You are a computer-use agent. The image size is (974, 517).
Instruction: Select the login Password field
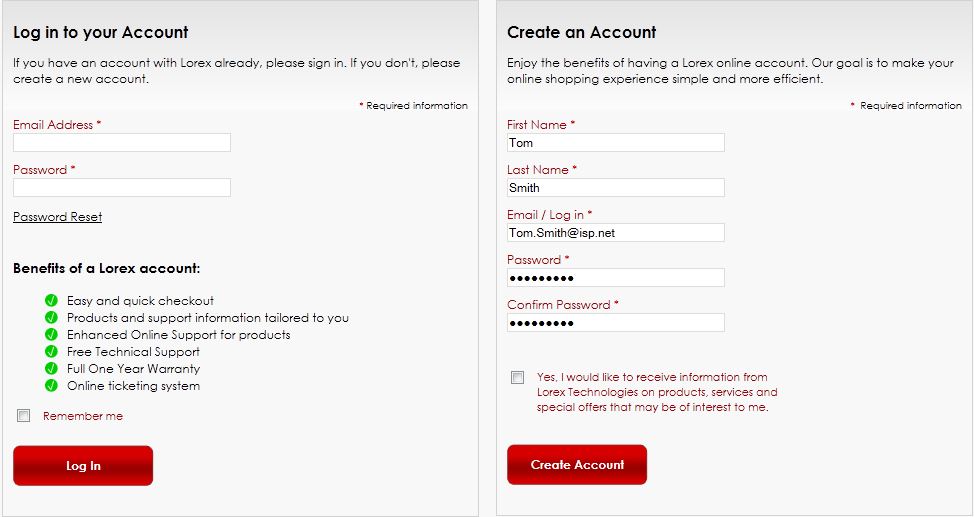(x=122, y=188)
